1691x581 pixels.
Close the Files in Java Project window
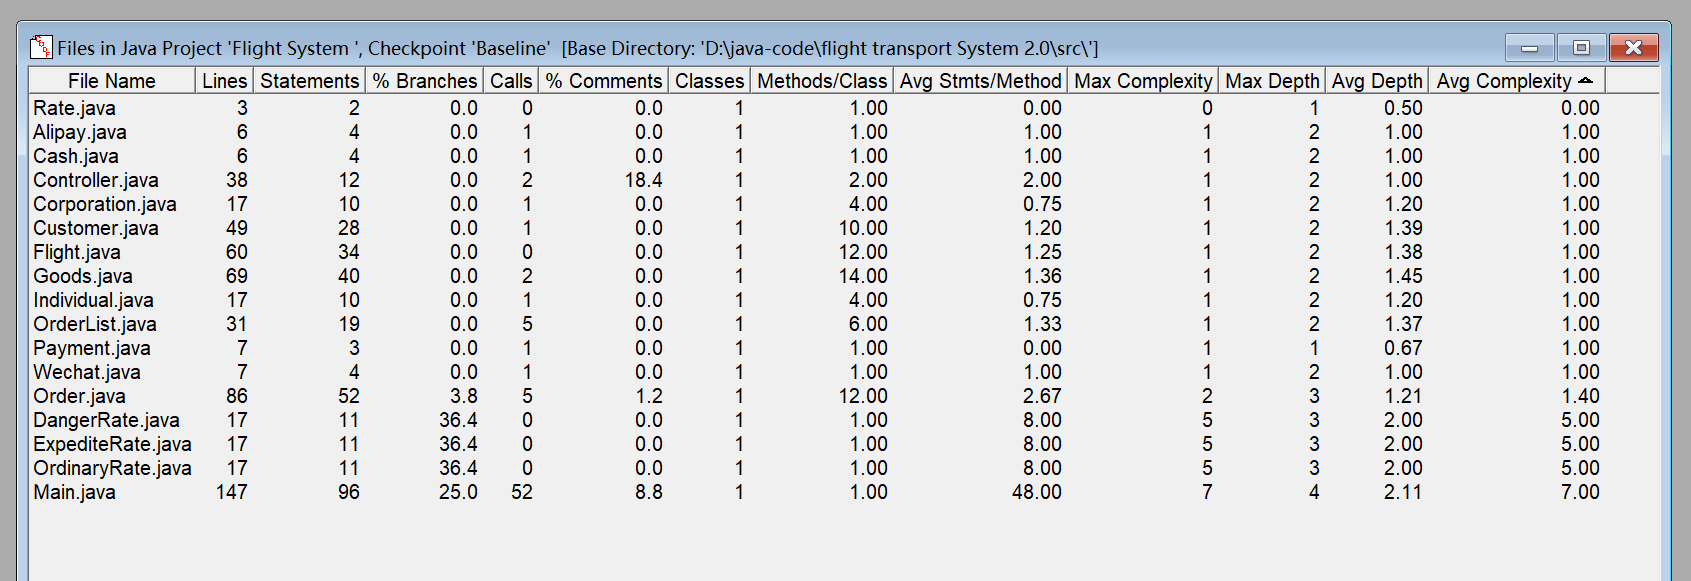coord(1633,48)
